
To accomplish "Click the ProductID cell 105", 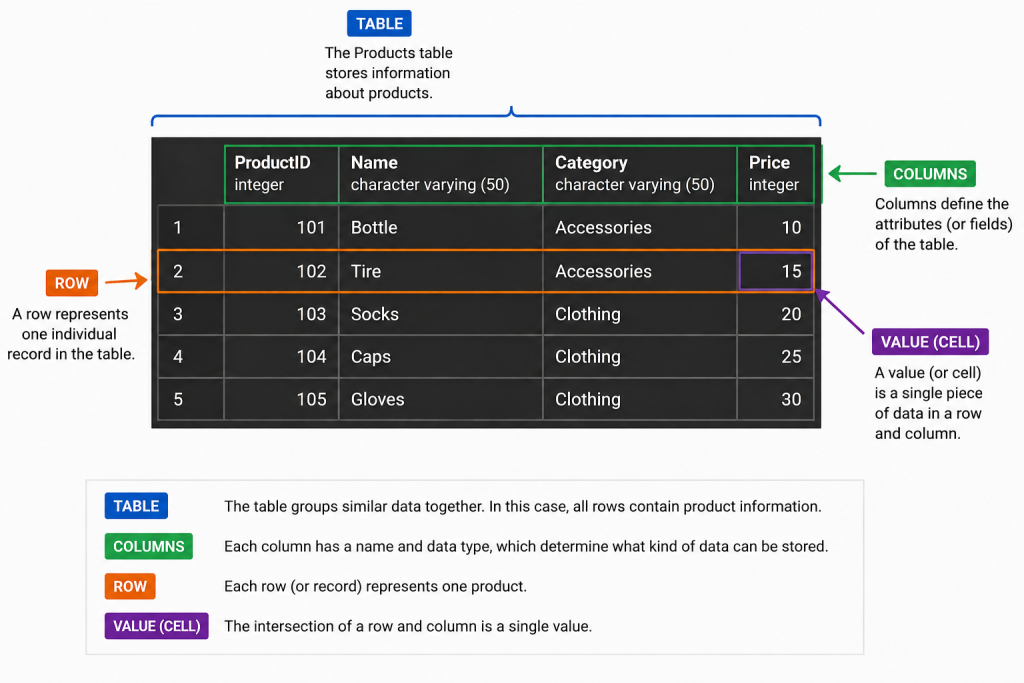I will click(281, 399).
